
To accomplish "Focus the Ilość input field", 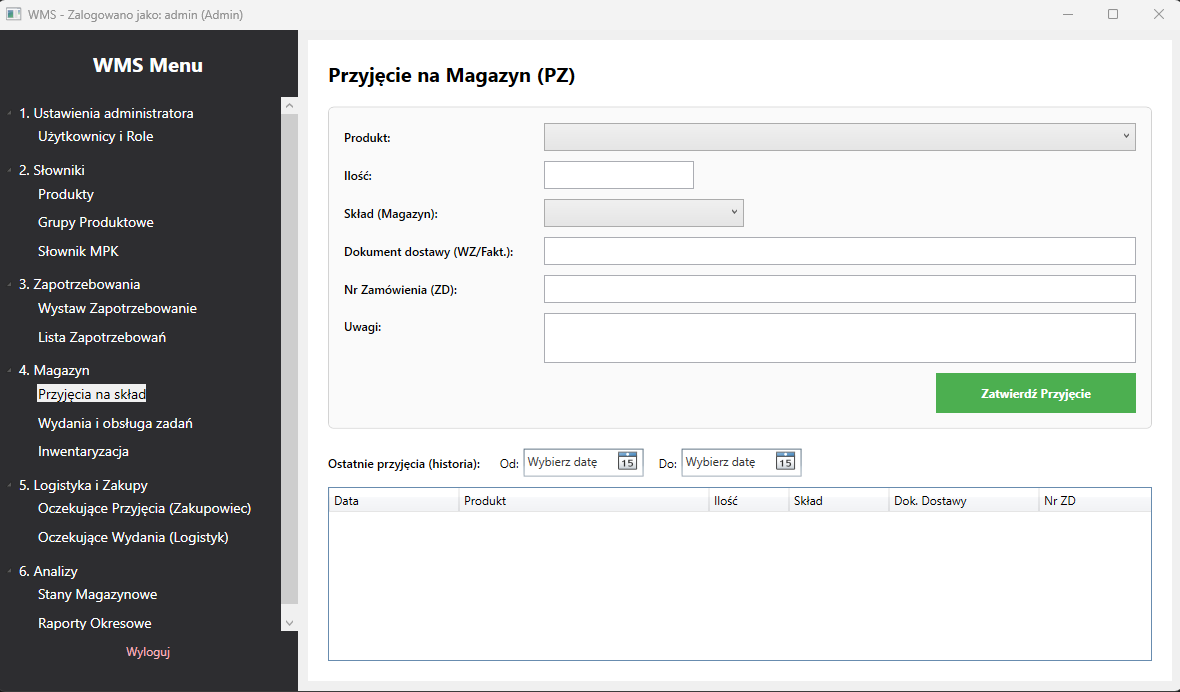I will tap(619, 175).
